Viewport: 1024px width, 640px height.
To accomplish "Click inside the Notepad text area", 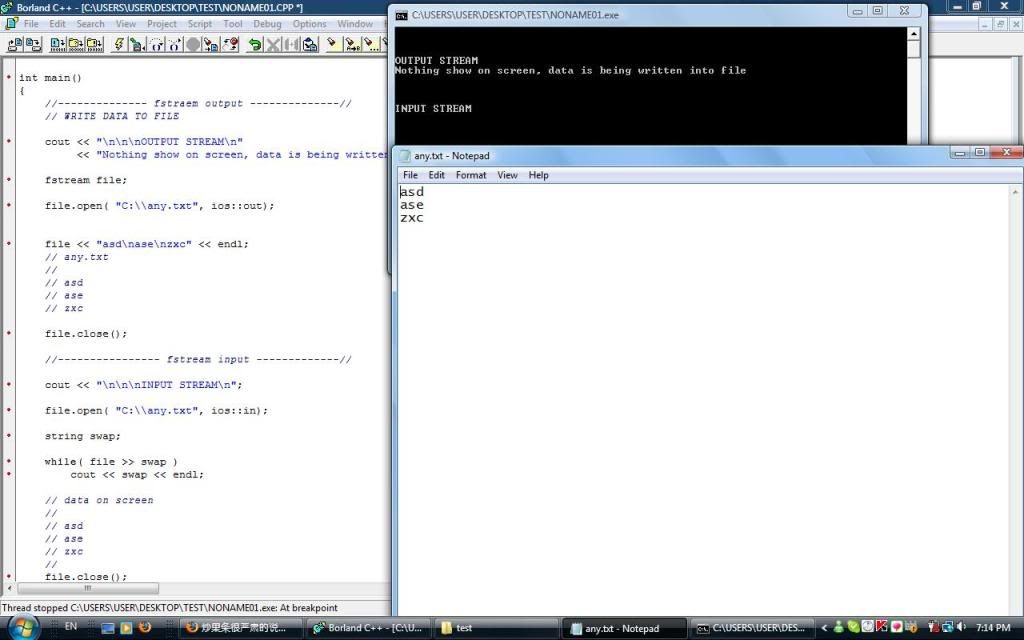I will pyautogui.click(x=700, y=400).
